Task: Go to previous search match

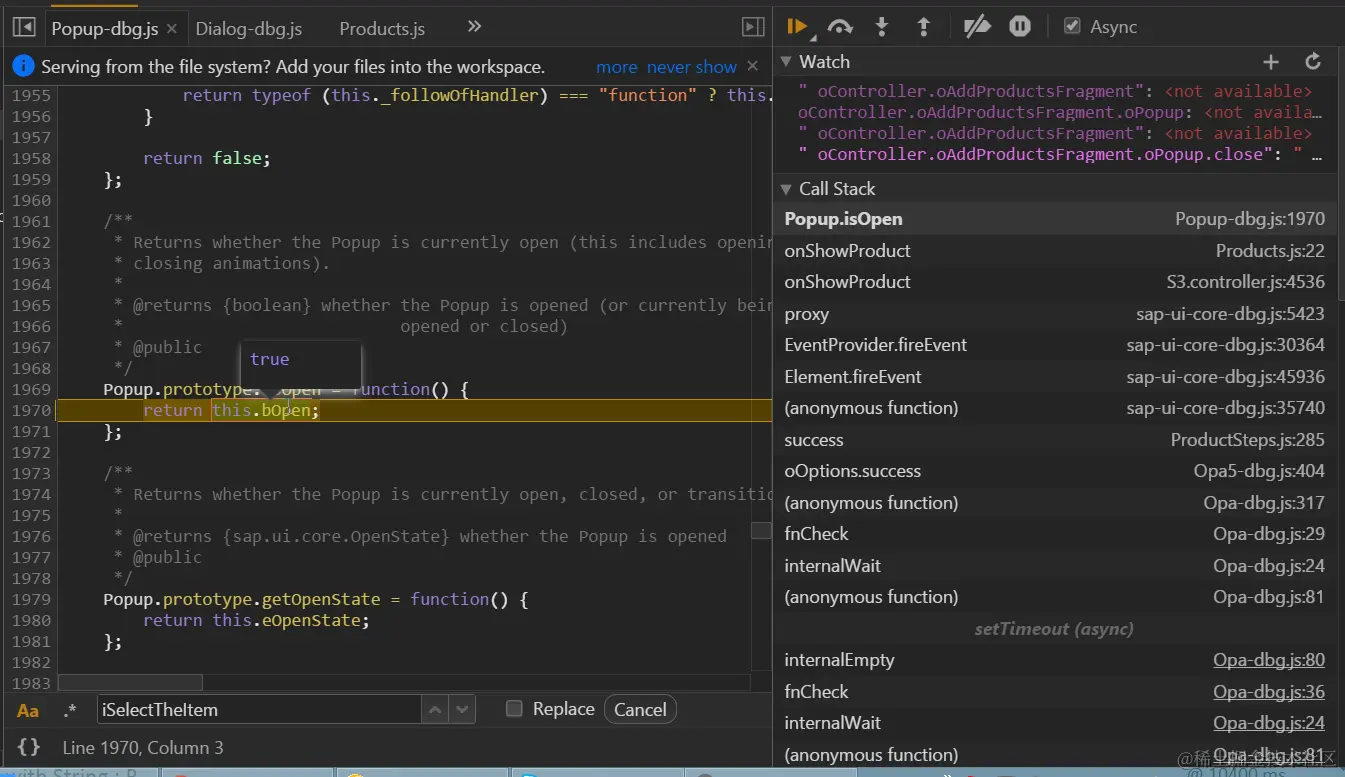Action: [x=435, y=710]
